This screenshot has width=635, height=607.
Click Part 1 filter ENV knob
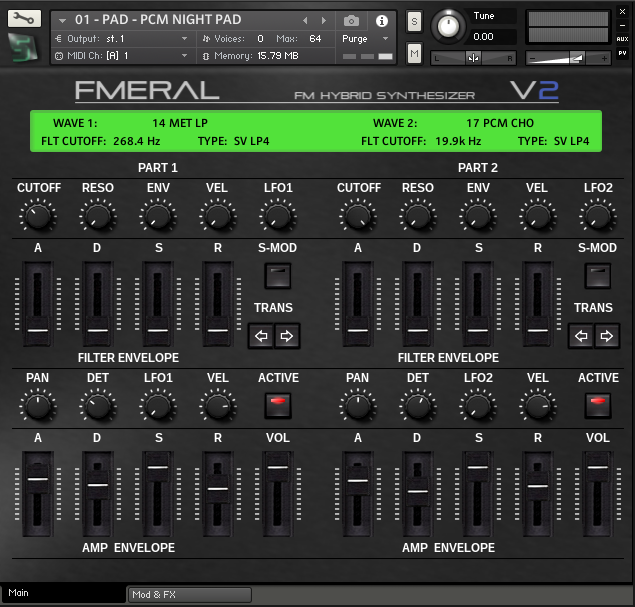pyautogui.click(x=158, y=216)
